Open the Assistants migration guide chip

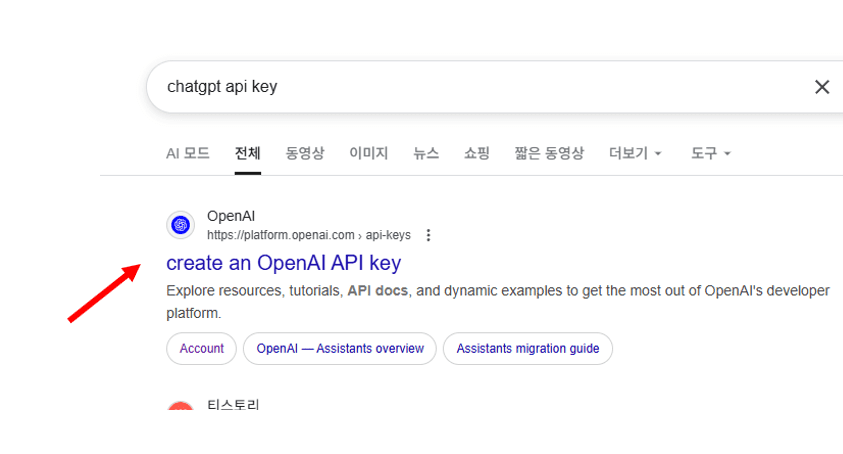(x=527, y=349)
